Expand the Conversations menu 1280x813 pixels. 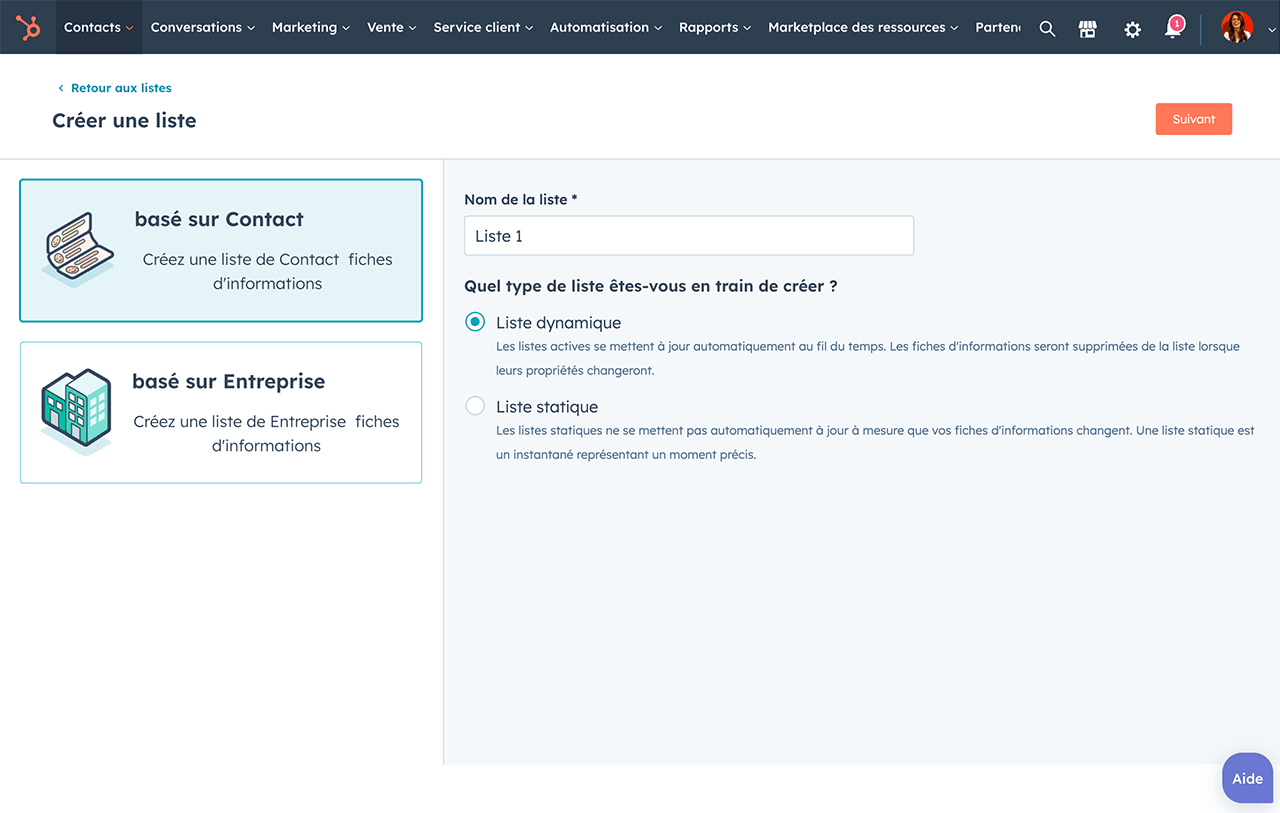203,27
